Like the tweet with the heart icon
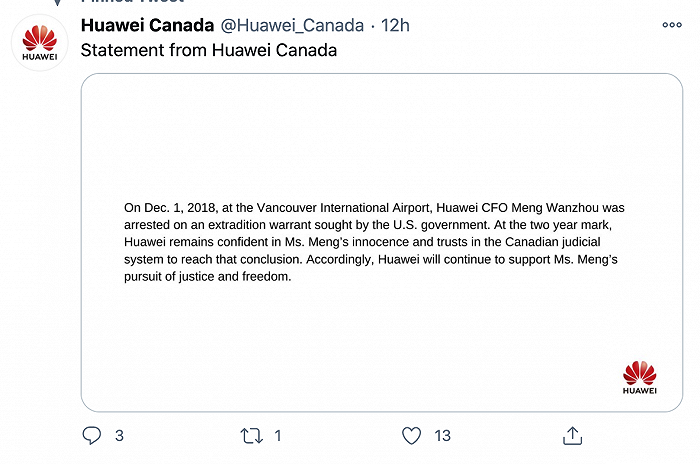This screenshot has width=700, height=464. tap(411, 436)
